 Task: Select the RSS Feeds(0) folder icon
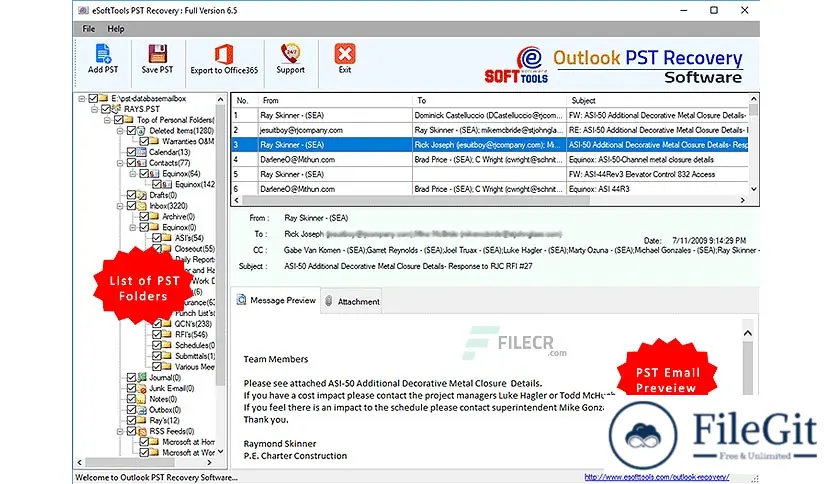click(141, 431)
